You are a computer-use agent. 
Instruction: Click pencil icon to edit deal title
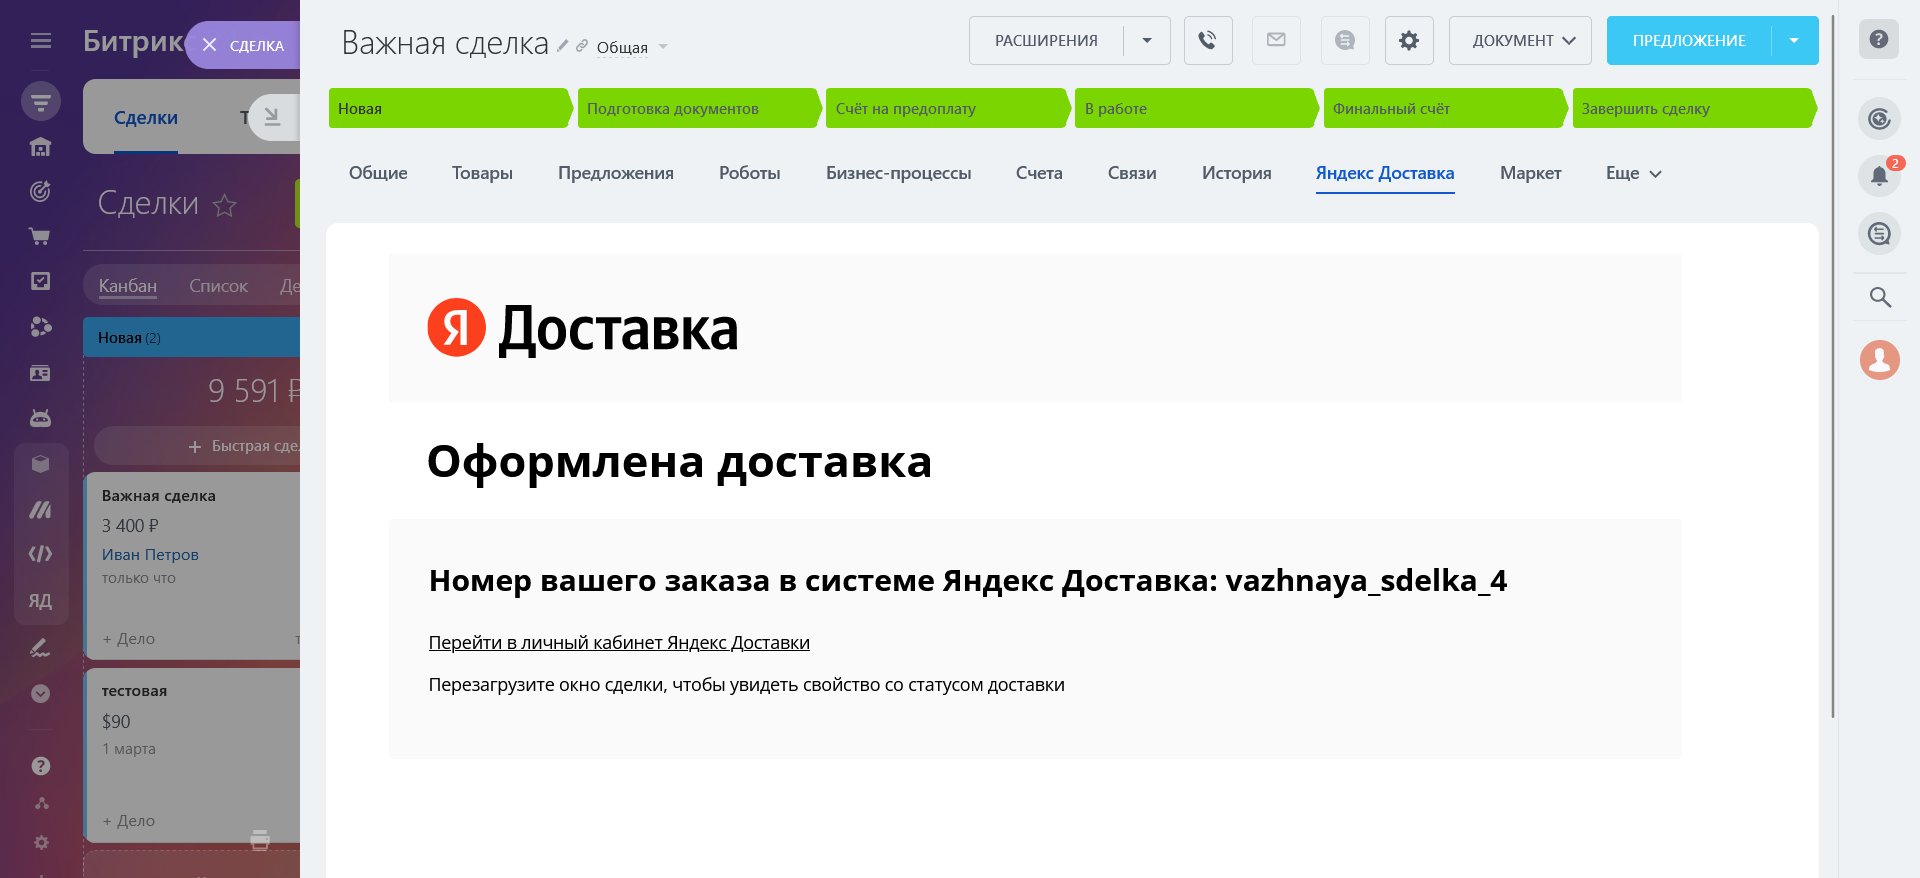click(563, 46)
